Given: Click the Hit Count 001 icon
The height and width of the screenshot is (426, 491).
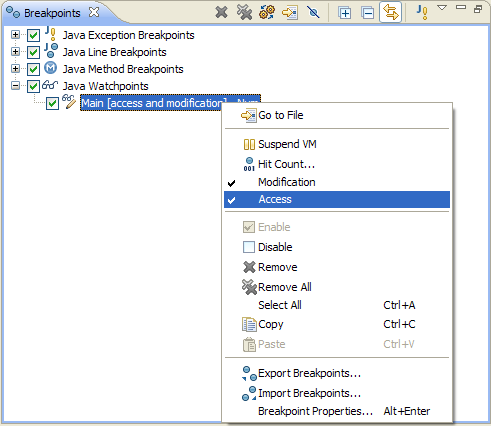Looking at the screenshot, I should point(249,164).
